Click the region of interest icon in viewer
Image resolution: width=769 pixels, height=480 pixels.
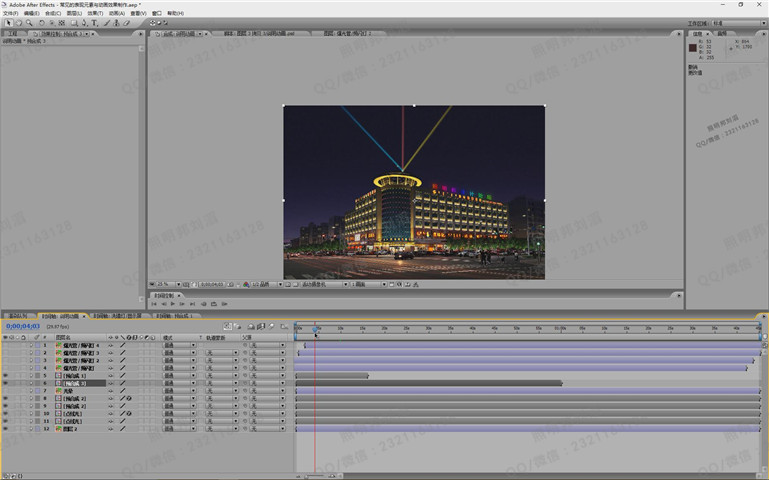pyautogui.click(x=287, y=284)
